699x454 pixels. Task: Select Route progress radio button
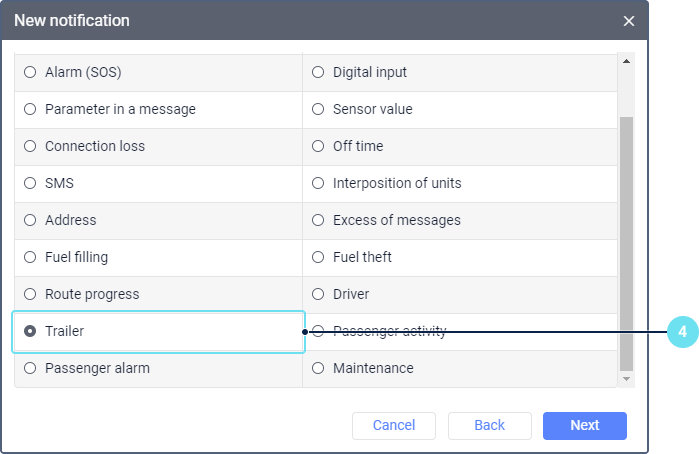[x=30, y=294]
